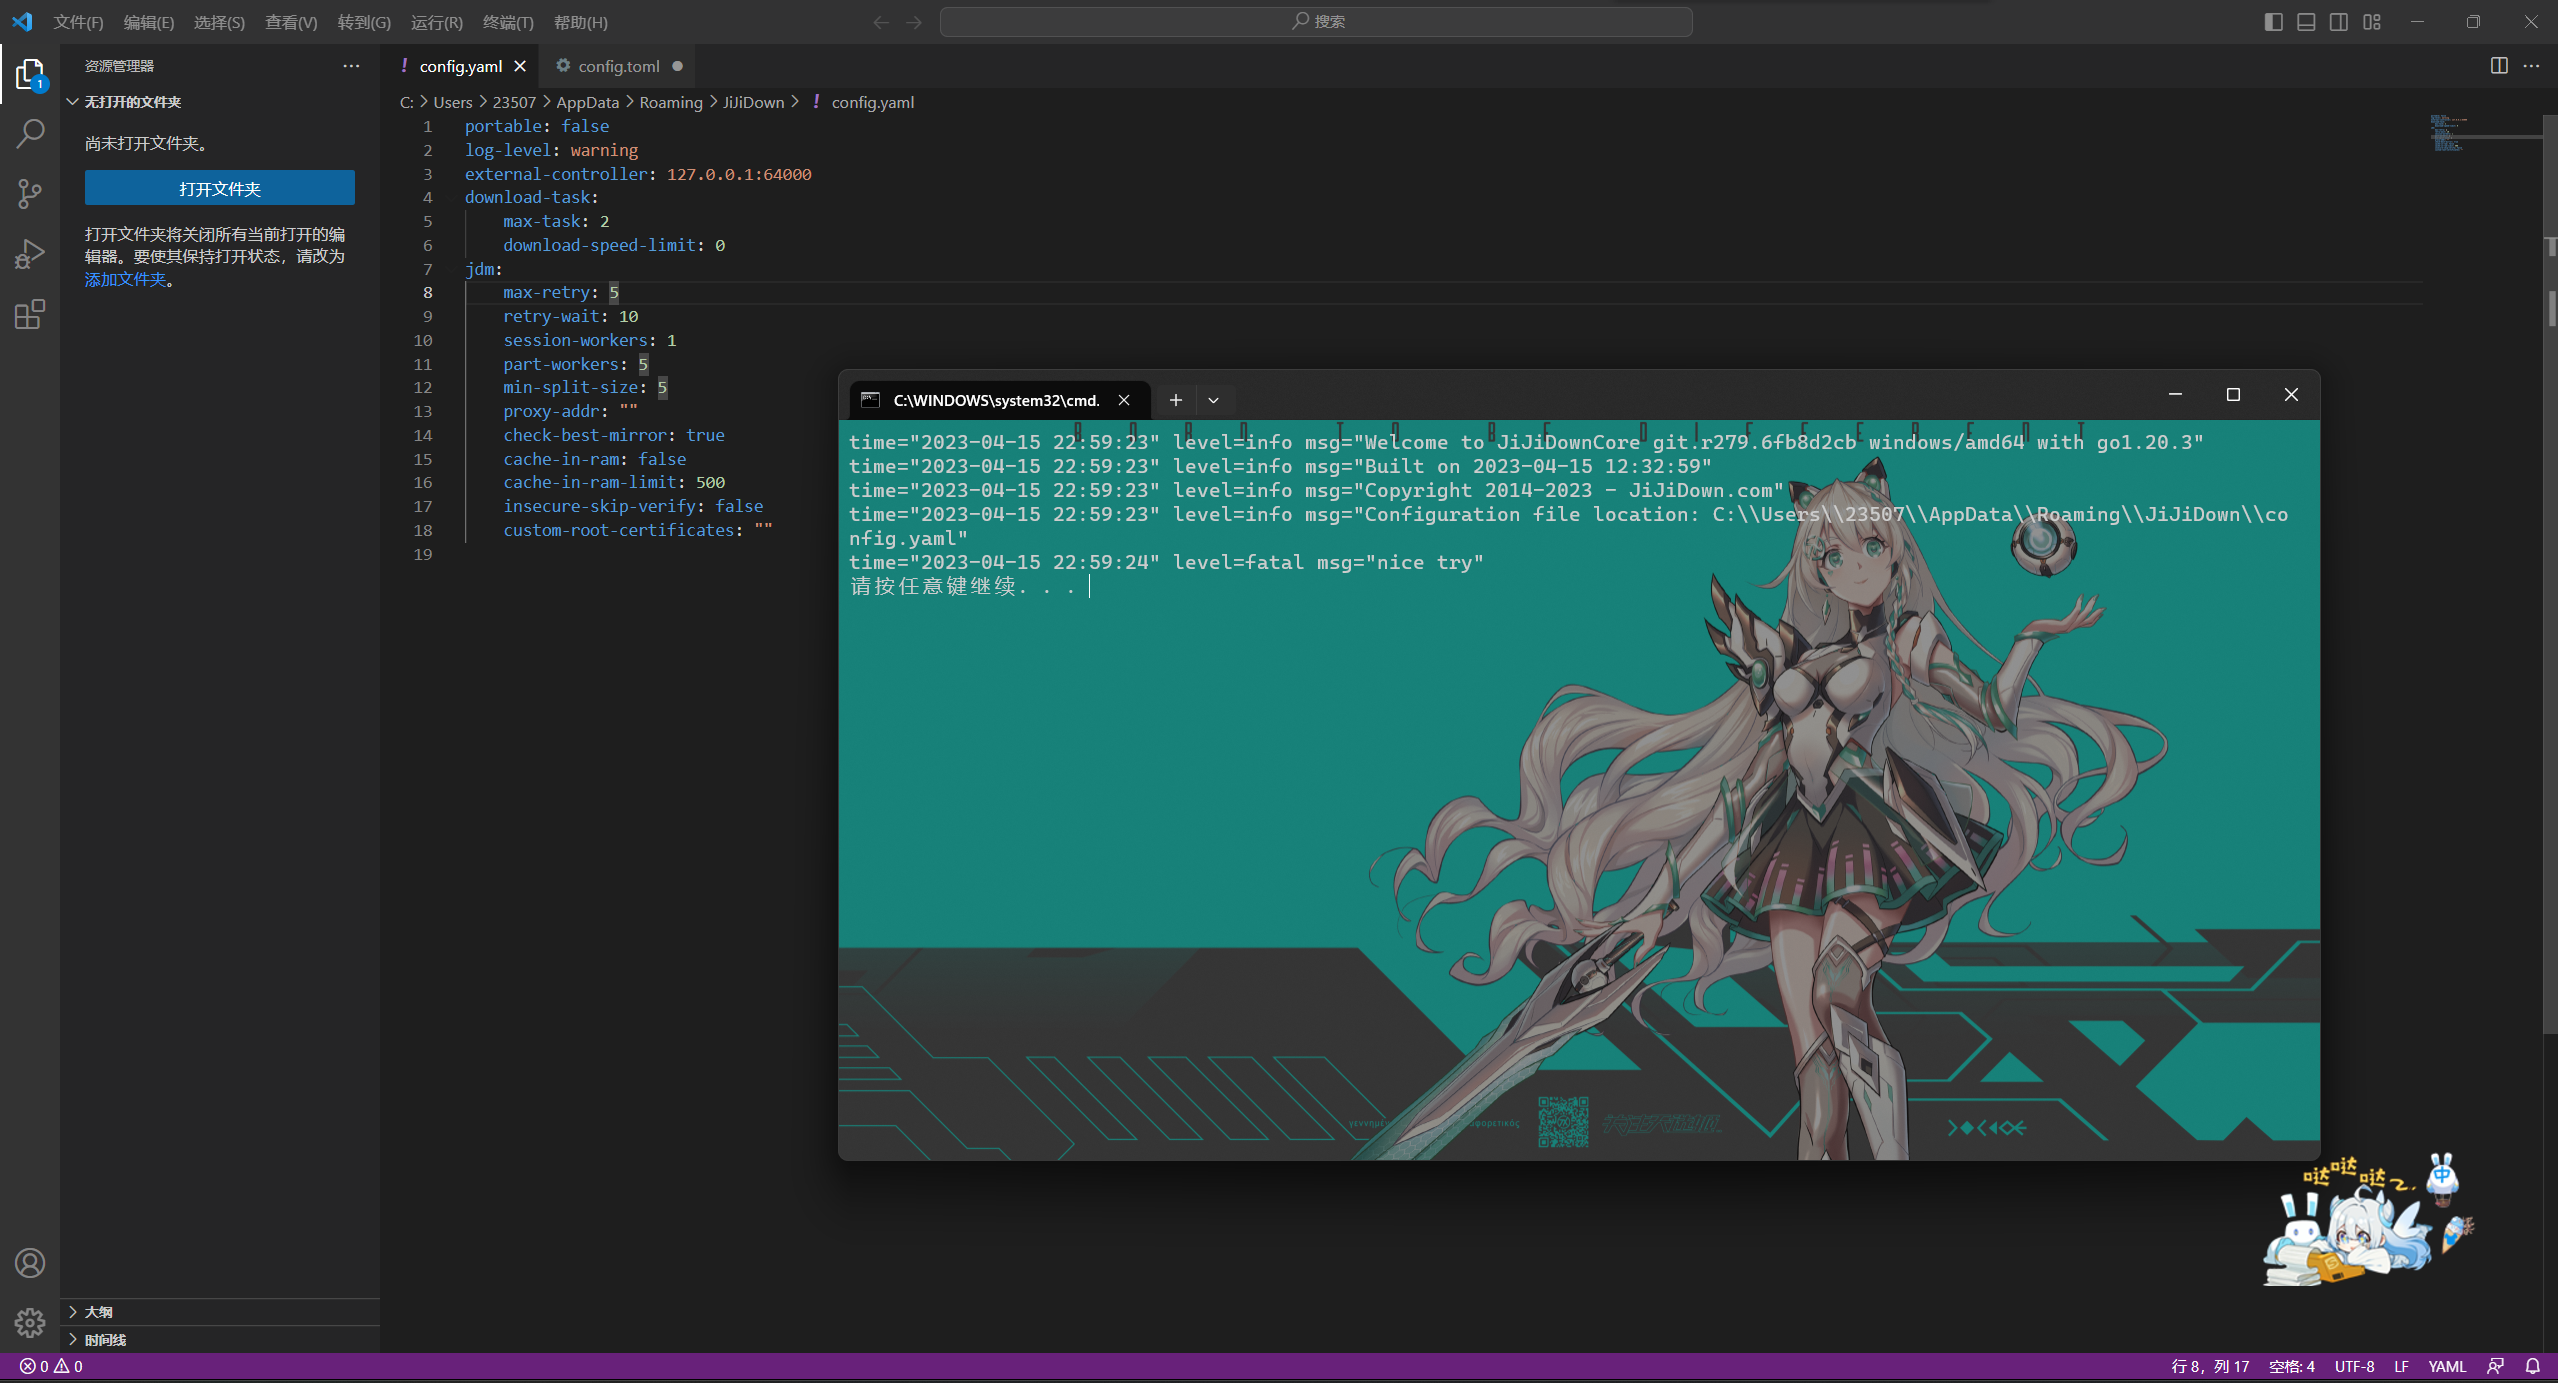Click the 搜索 command center box
The height and width of the screenshot is (1383, 2558).
click(x=1316, y=21)
